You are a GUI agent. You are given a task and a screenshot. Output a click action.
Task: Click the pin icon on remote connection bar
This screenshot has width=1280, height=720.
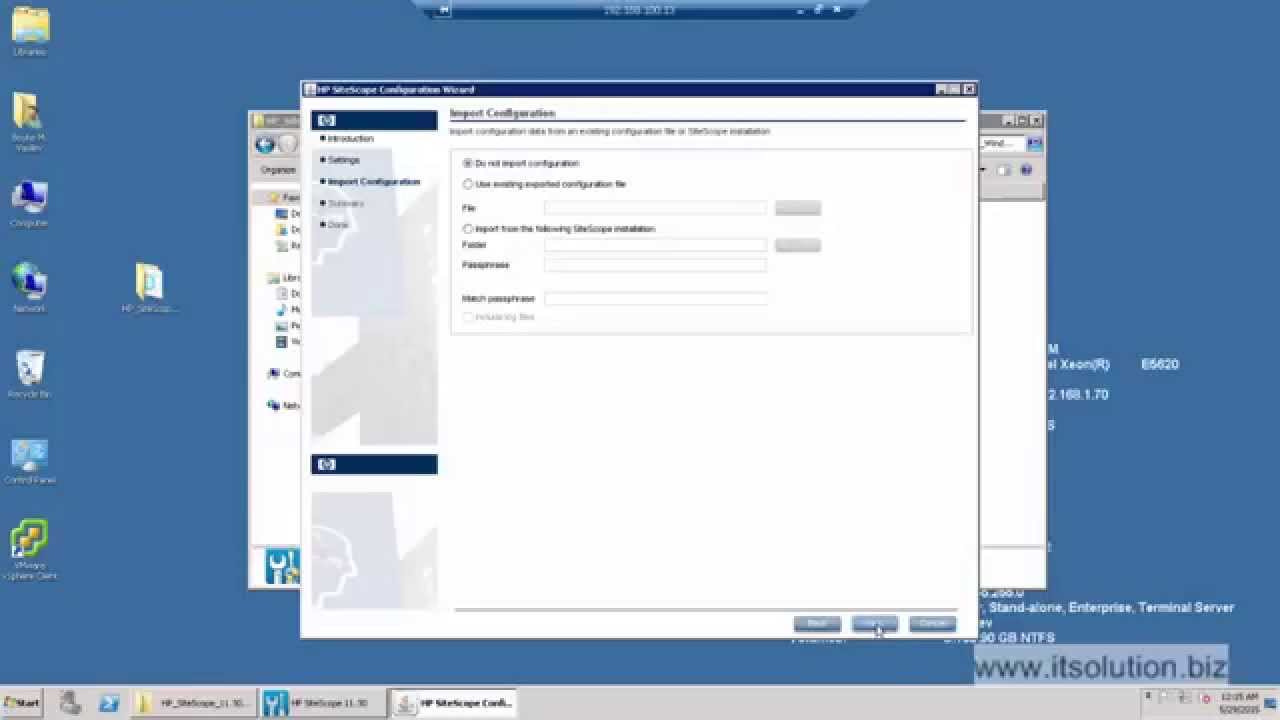tap(445, 10)
